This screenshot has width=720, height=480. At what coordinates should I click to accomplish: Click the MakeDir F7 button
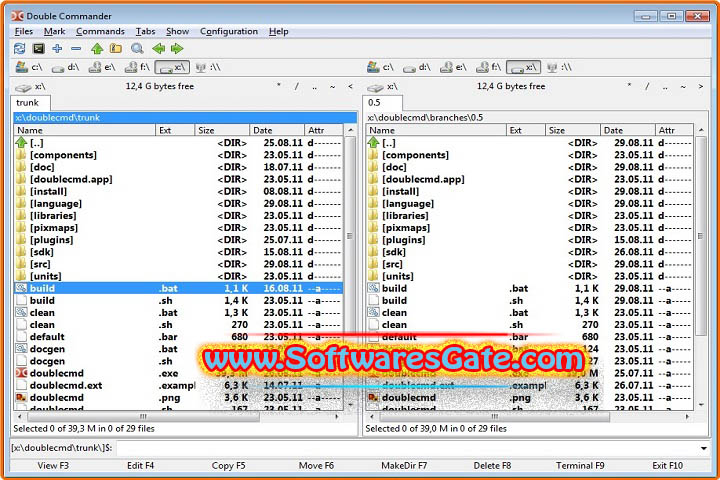[404, 465]
